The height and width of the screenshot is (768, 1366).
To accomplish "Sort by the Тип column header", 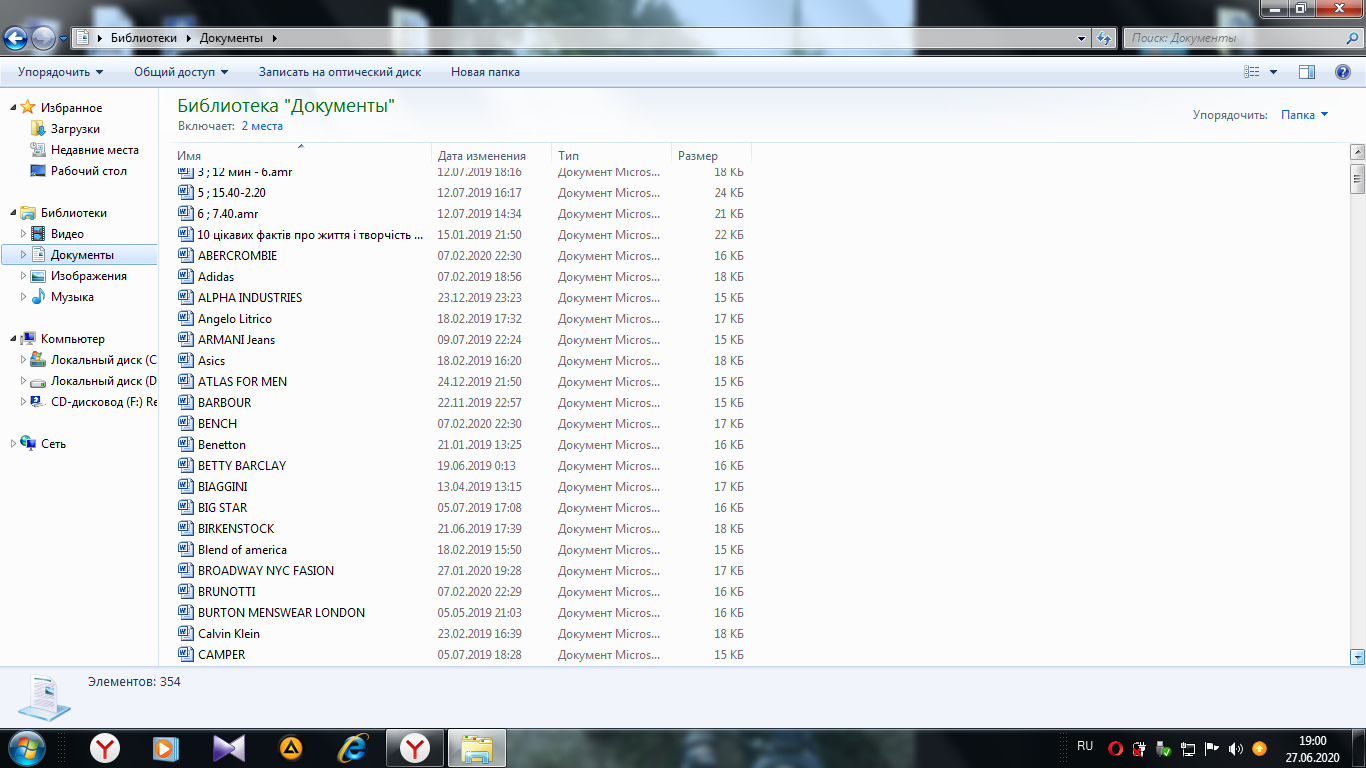I will [612, 155].
